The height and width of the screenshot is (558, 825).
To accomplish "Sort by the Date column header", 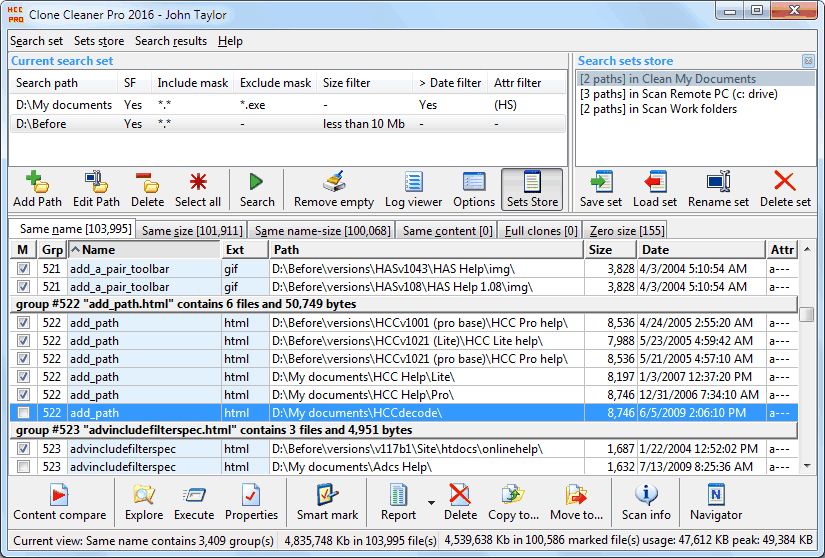I will tap(700, 250).
